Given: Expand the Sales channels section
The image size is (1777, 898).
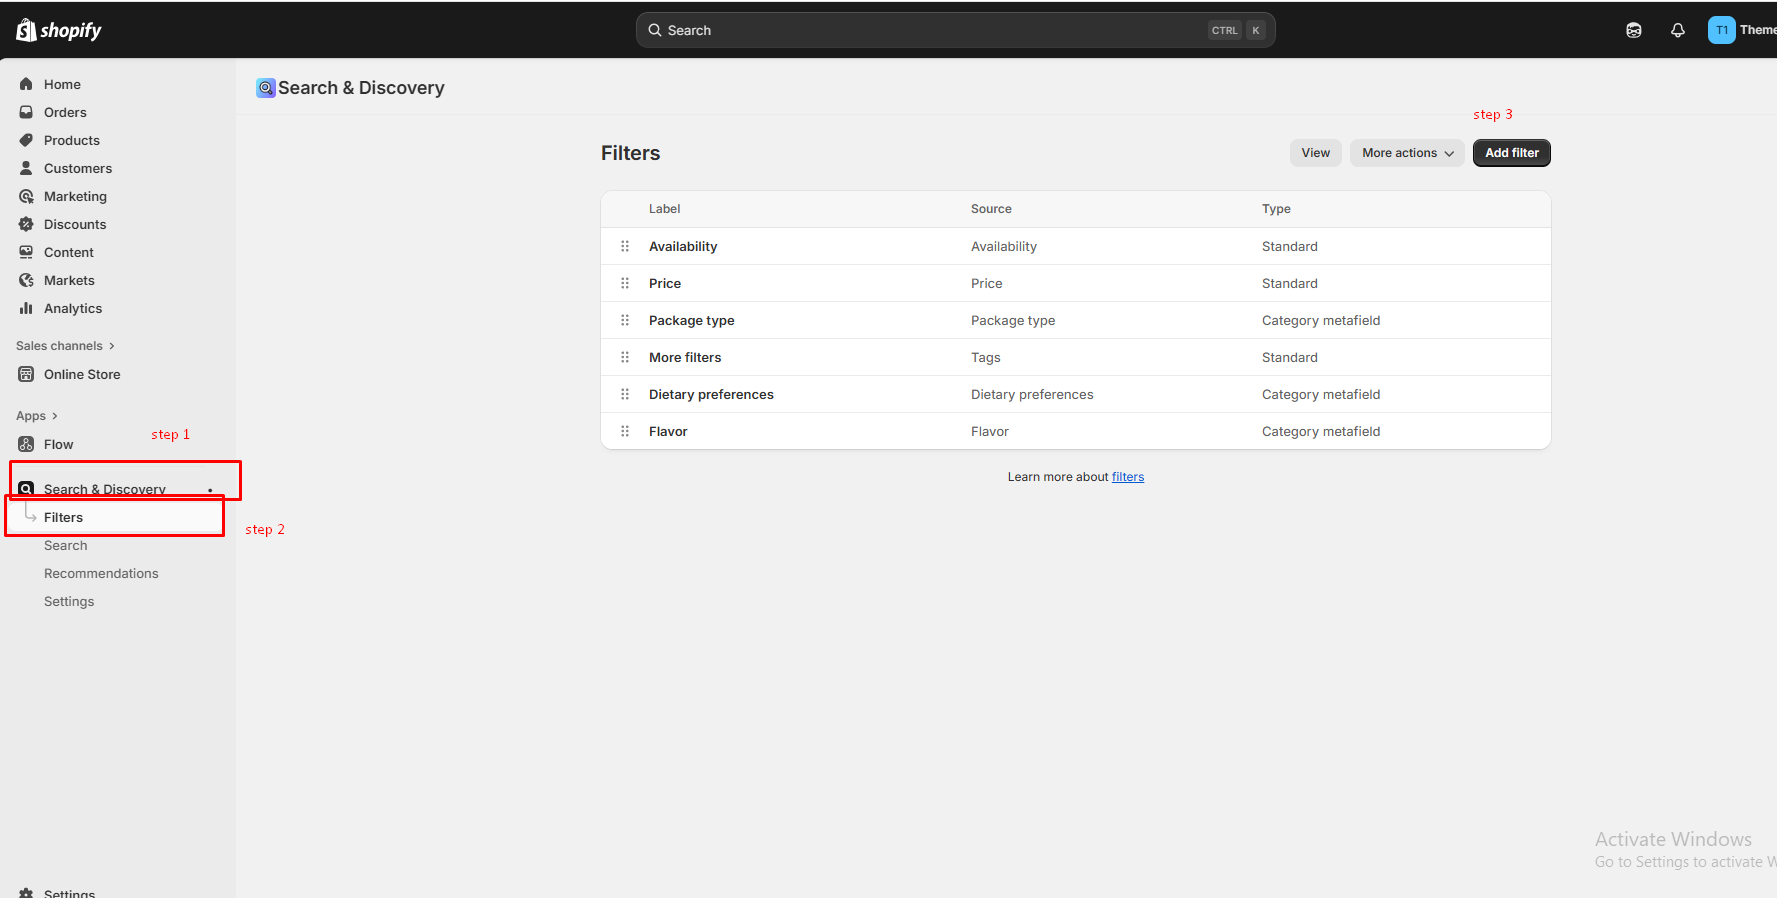Looking at the screenshot, I should (x=65, y=346).
